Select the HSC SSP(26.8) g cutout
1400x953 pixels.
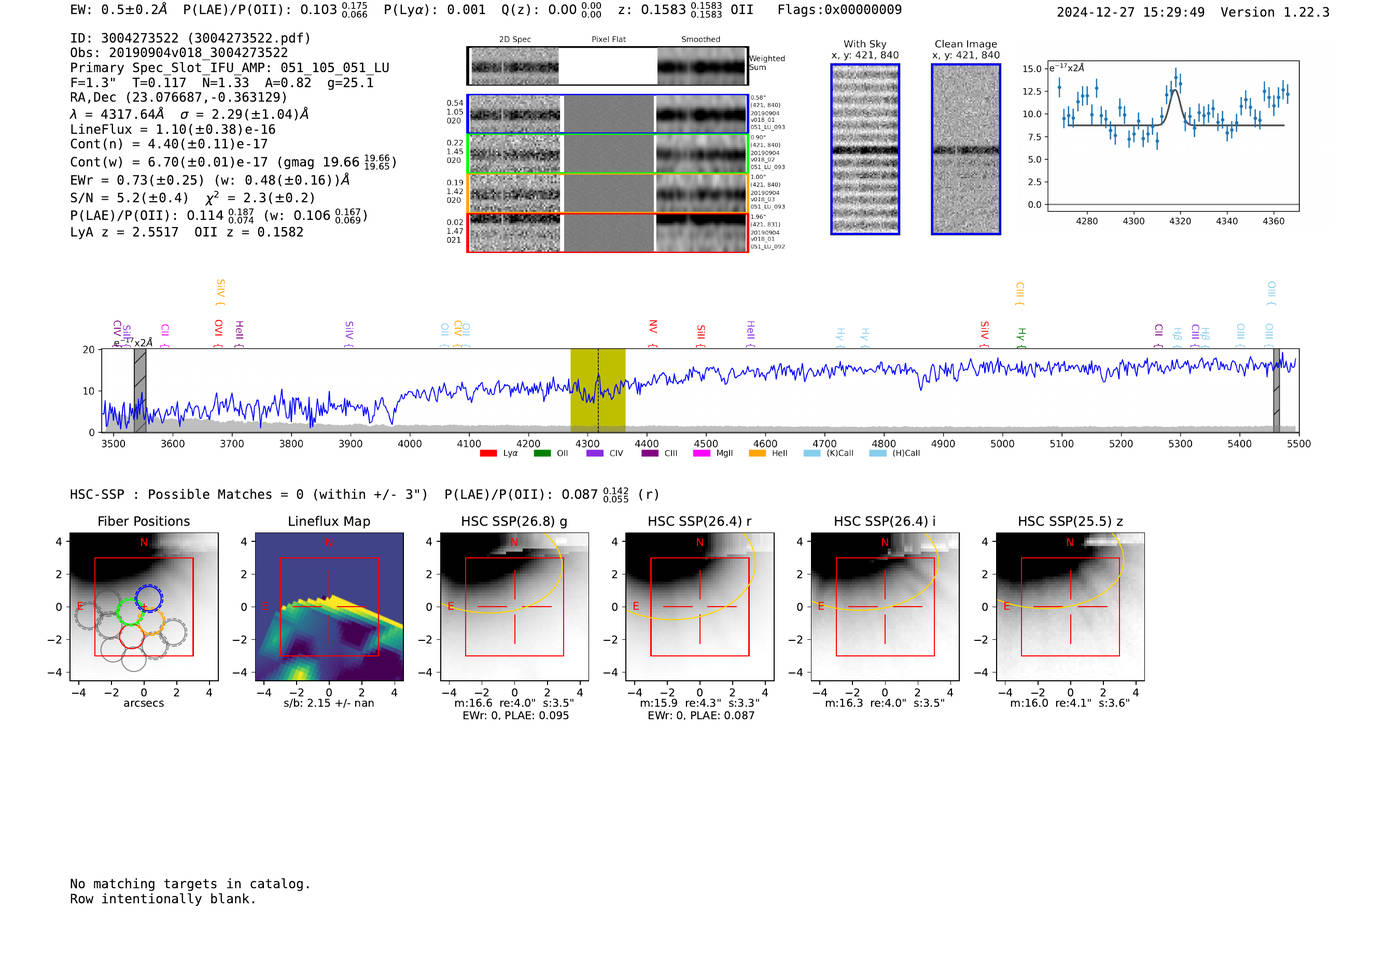[515, 607]
